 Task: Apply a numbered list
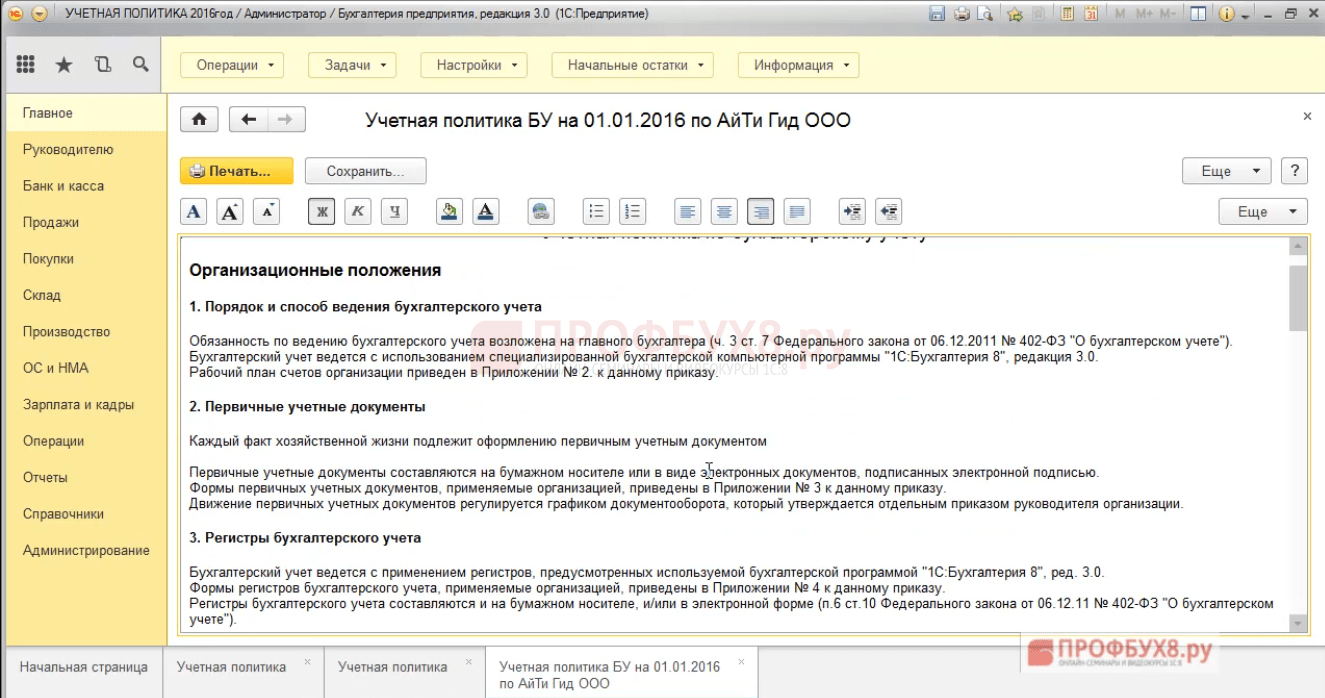pyautogui.click(x=632, y=211)
